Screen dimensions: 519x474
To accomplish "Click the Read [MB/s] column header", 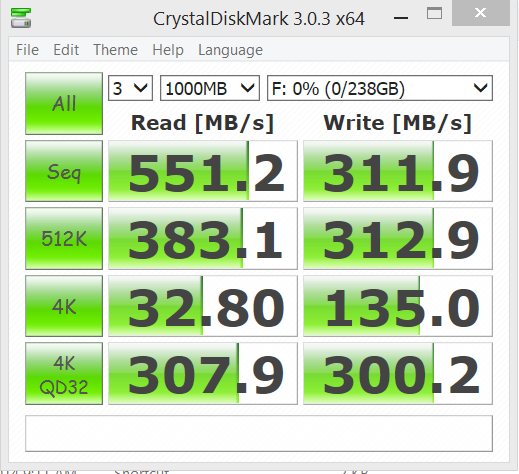I will tap(202, 123).
